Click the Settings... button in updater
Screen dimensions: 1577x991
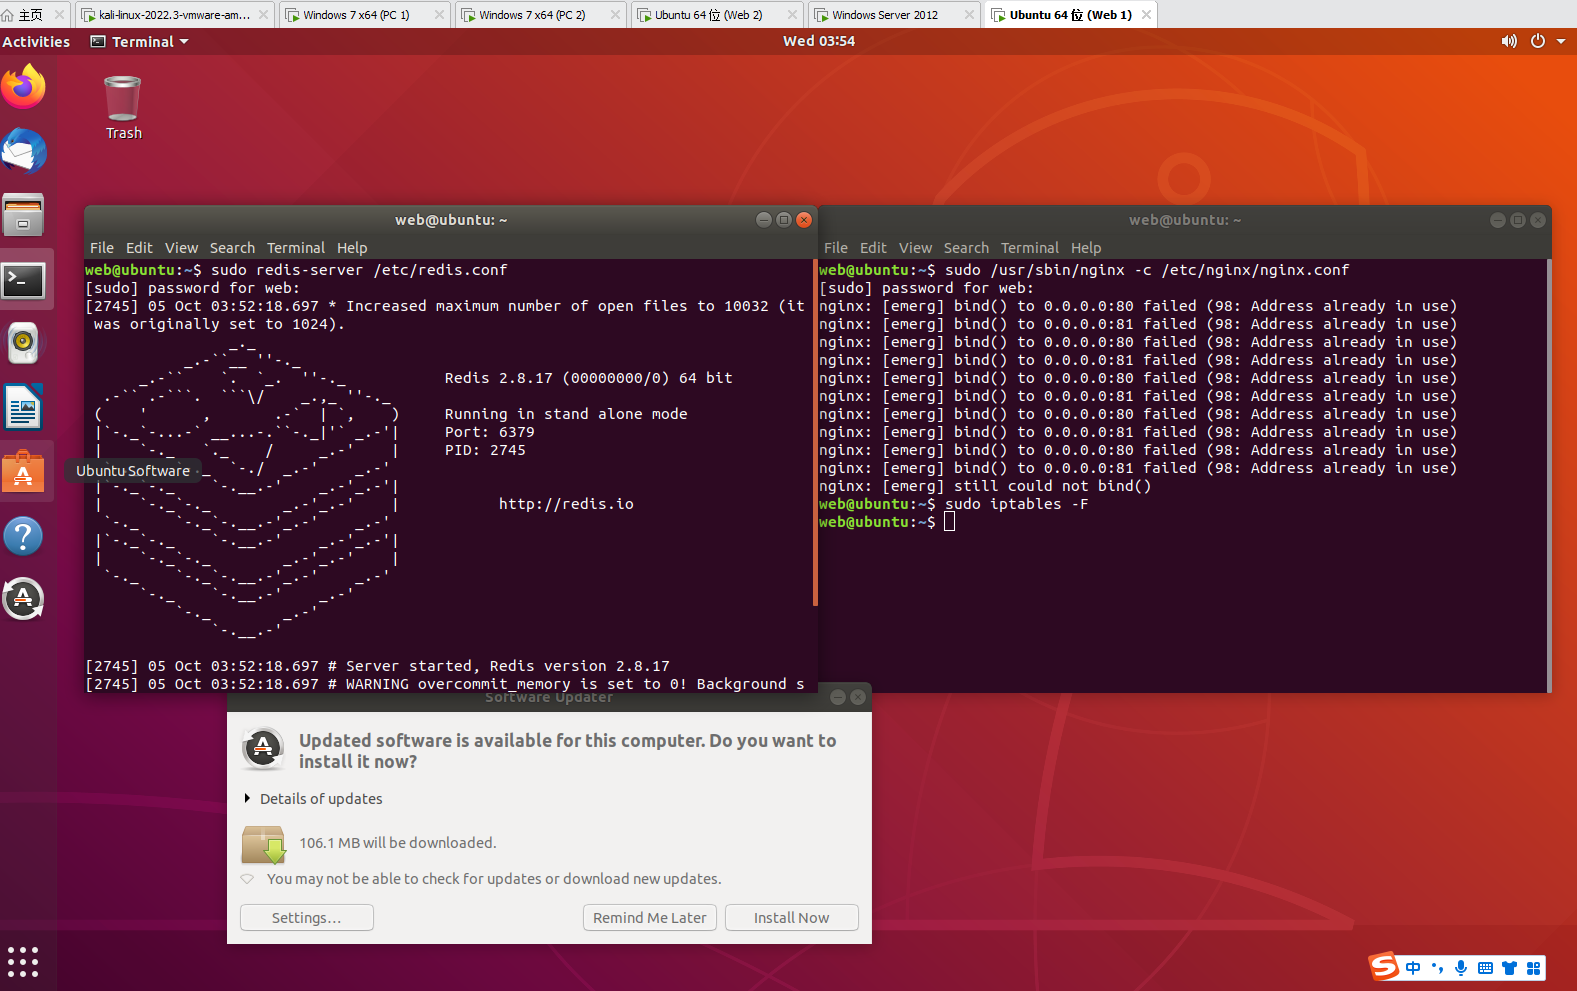tap(307, 918)
